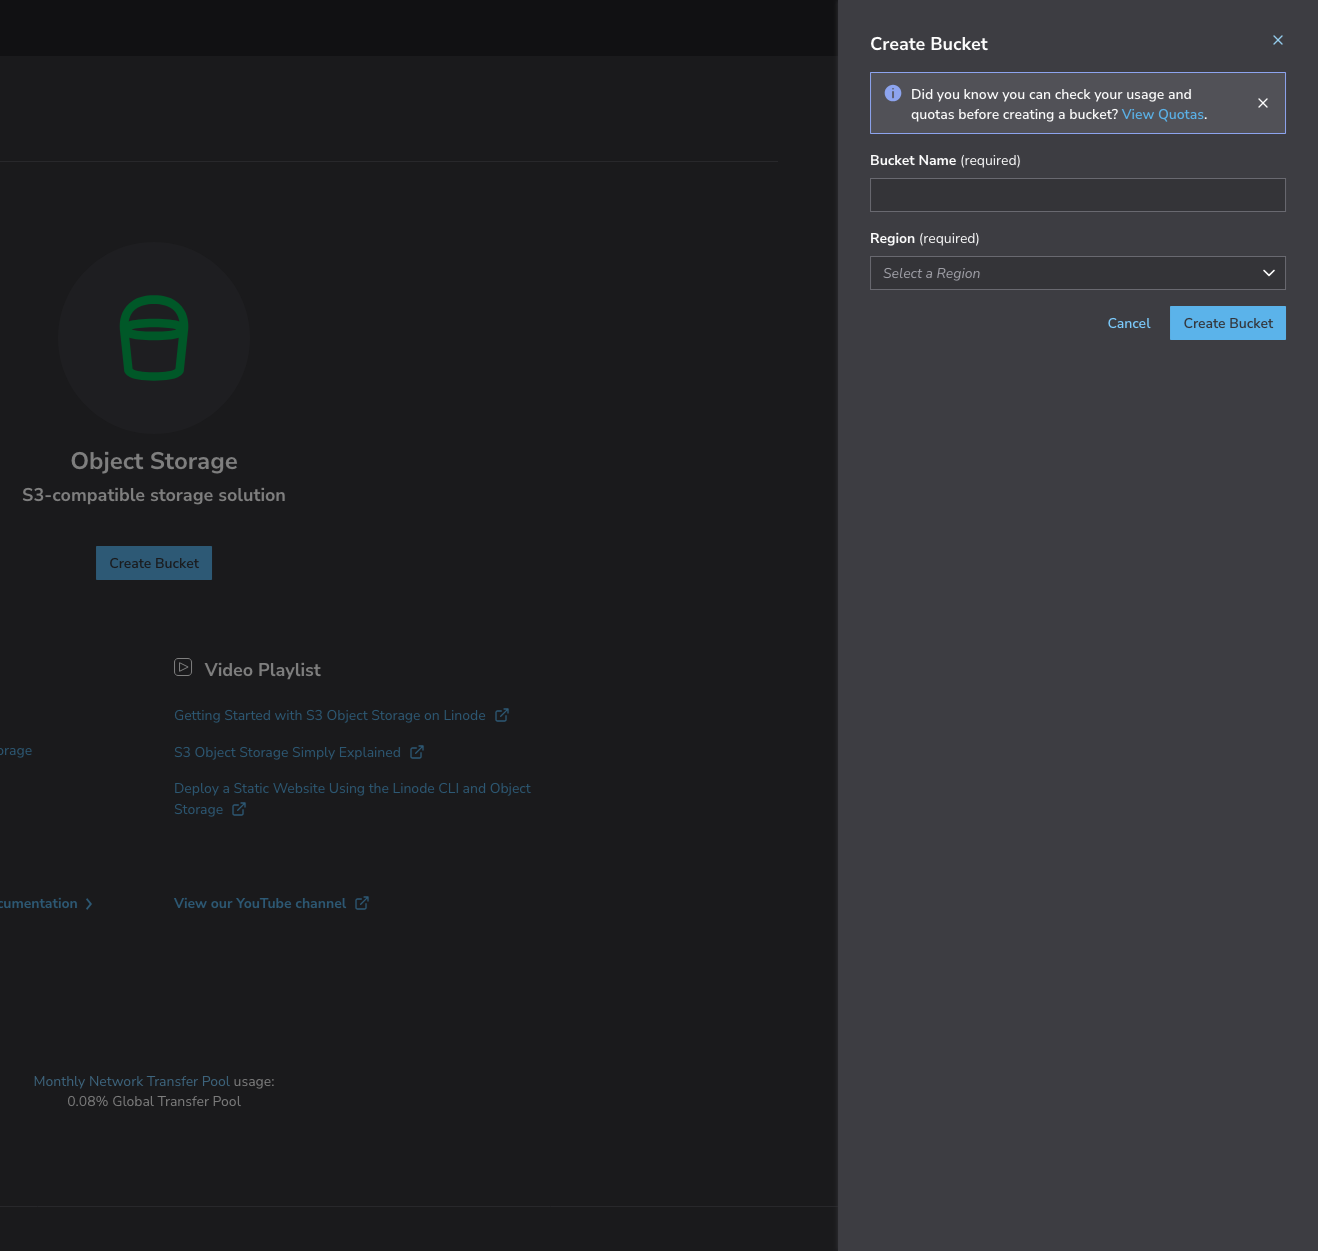The height and width of the screenshot is (1251, 1318).
Task: Focus the Bucket Name input field
Action: 1077,195
